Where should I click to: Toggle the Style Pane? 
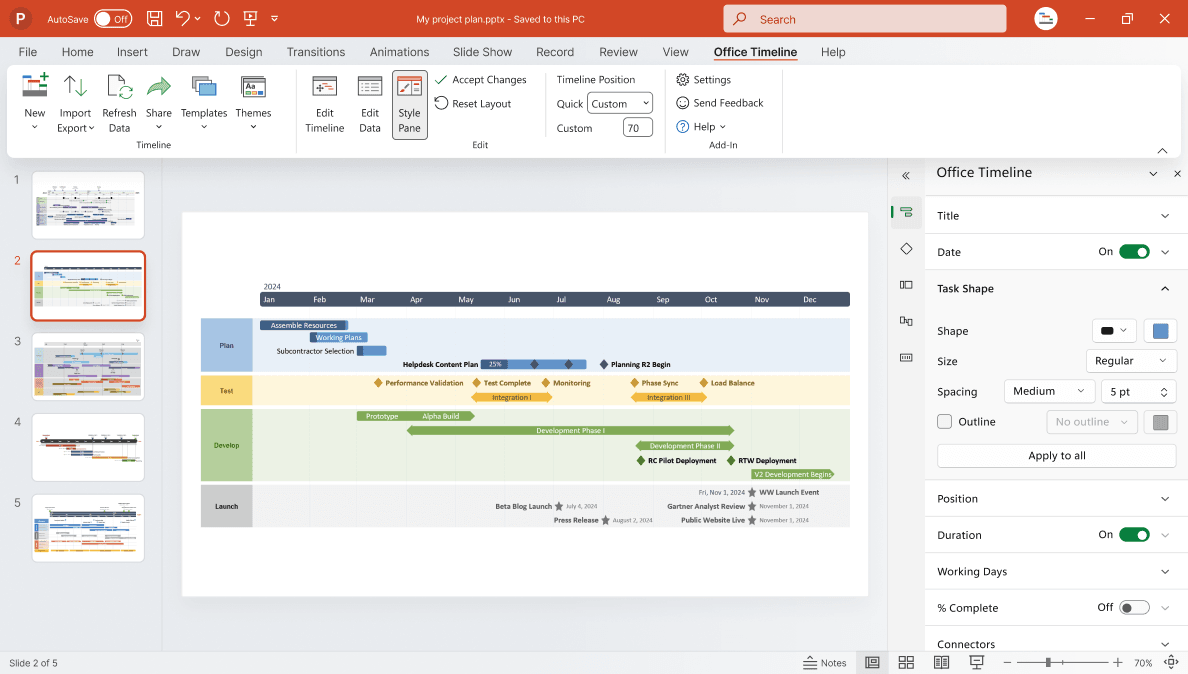[409, 103]
